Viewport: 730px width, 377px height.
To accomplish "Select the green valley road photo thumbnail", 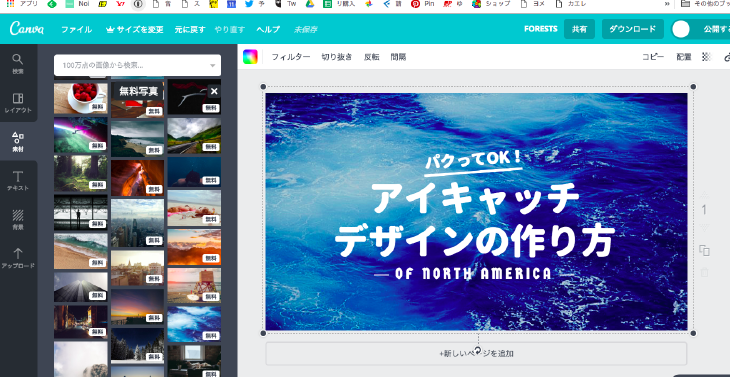I will pyautogui.click(x=194, y=135).
